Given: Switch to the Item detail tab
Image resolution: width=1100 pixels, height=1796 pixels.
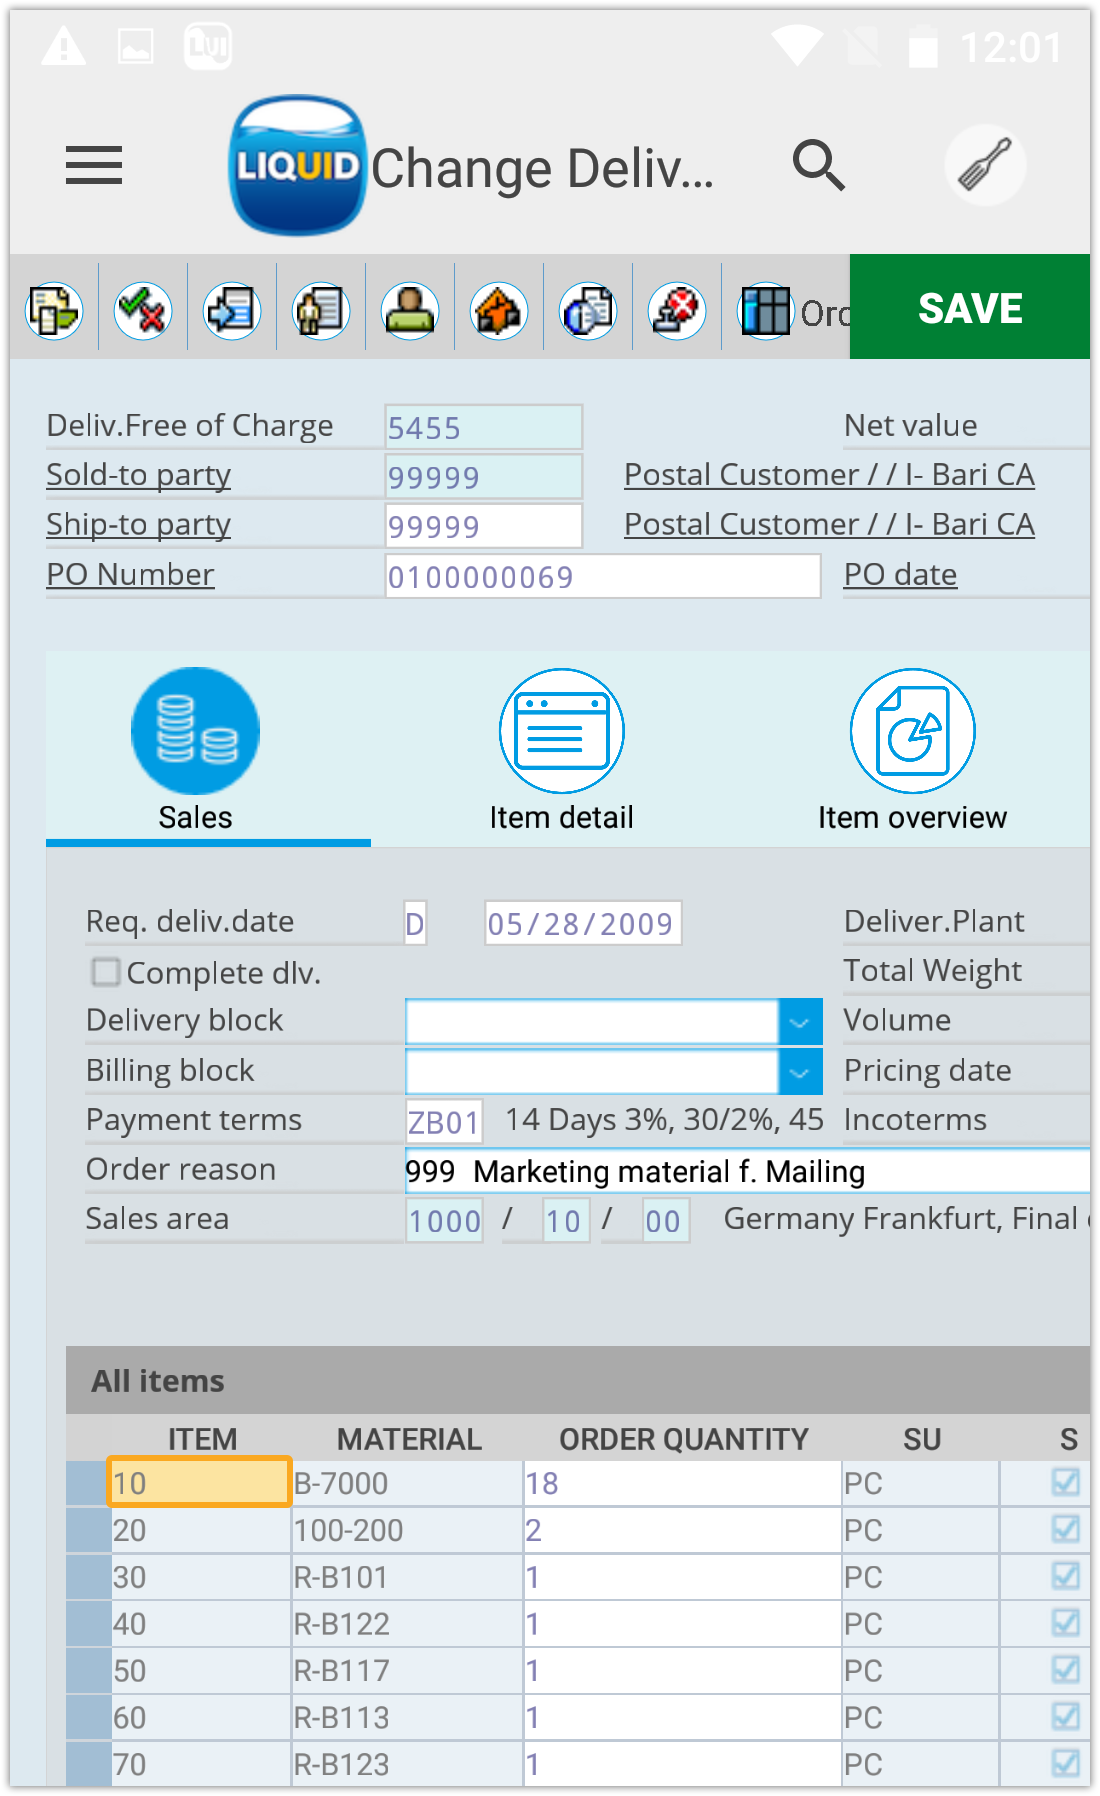Looking at the screenshot, I should point(561,750).
